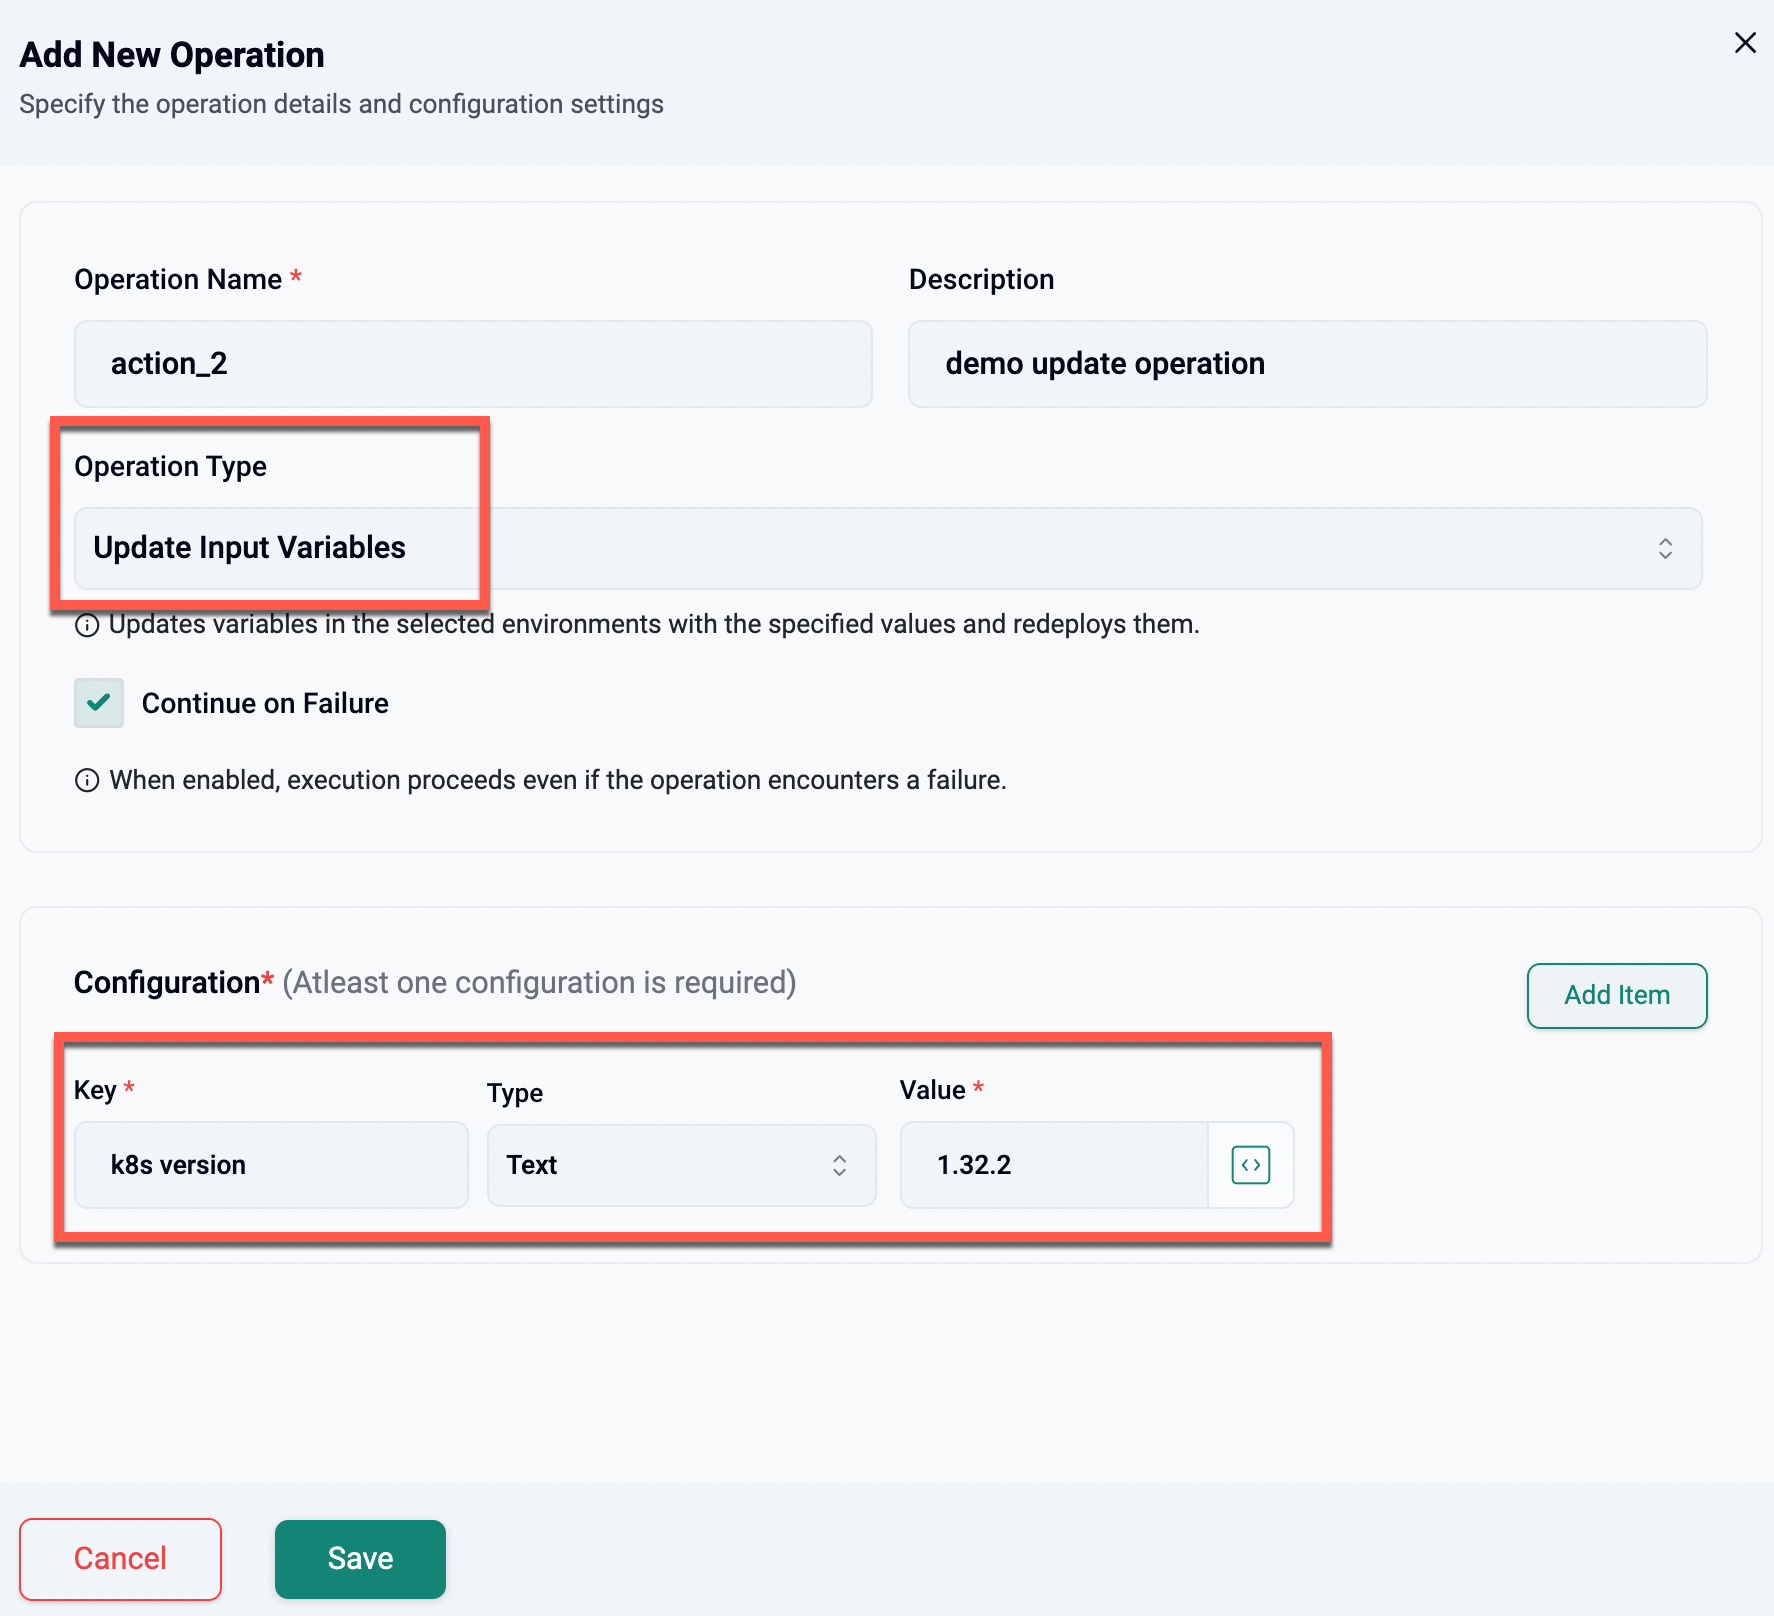
Task: Click info icon before 'When enabled' hint
Action: coord(88,781)
